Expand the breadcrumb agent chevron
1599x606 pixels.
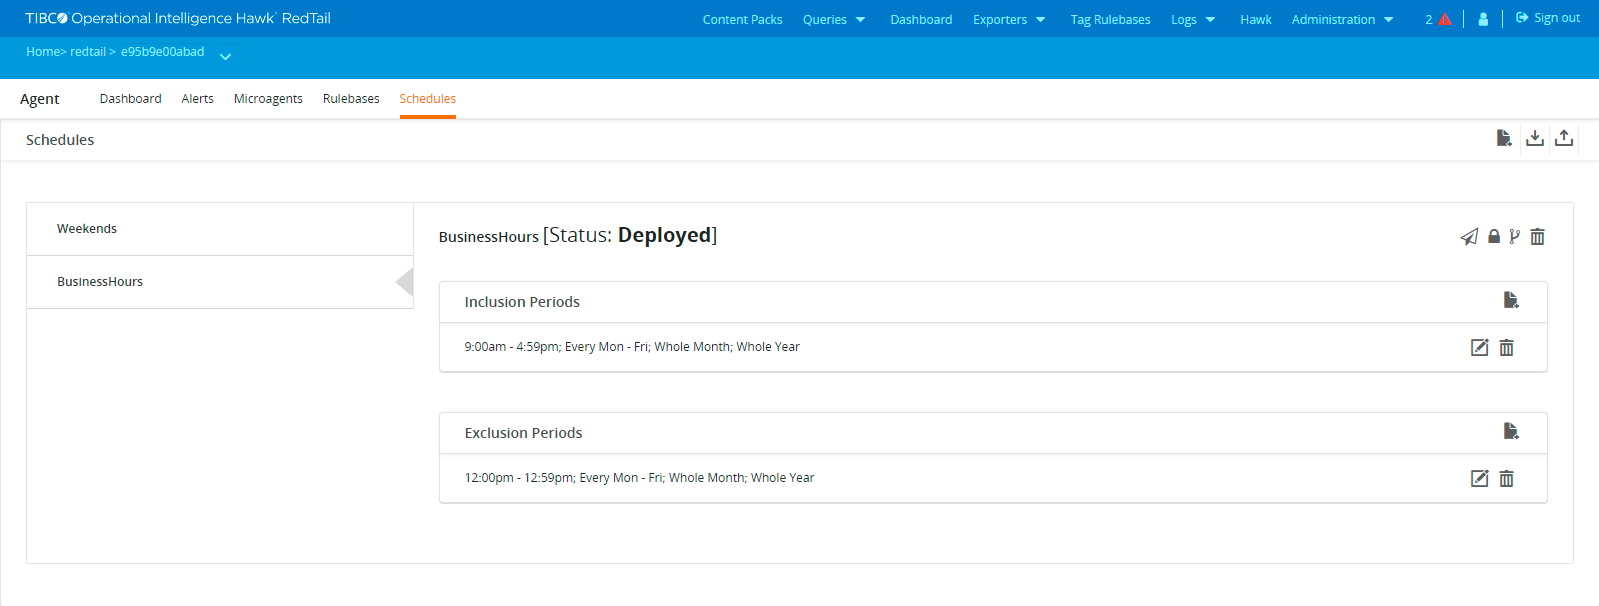click(x=226, y=57)
